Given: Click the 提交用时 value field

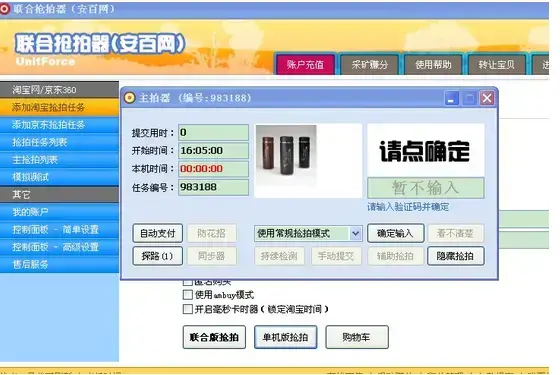Looking at the screenshot, I should 214,132.
